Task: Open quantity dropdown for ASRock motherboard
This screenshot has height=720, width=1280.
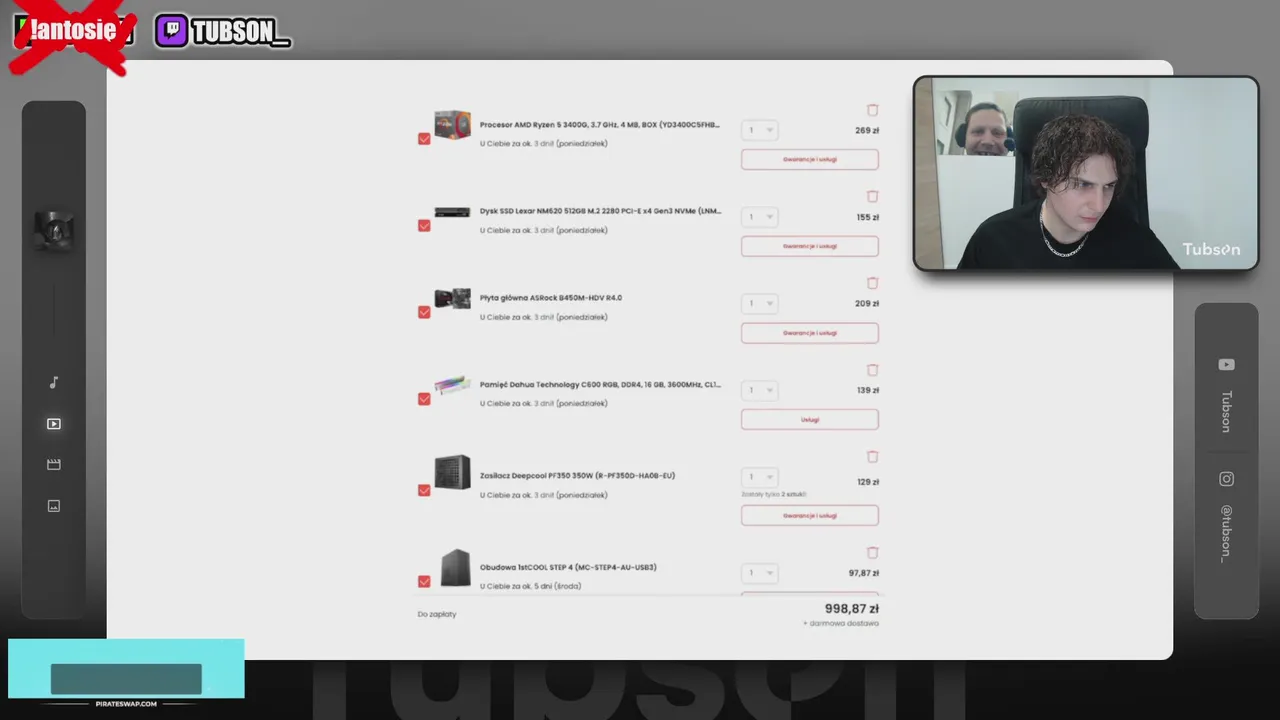Action: pos(760,303)
